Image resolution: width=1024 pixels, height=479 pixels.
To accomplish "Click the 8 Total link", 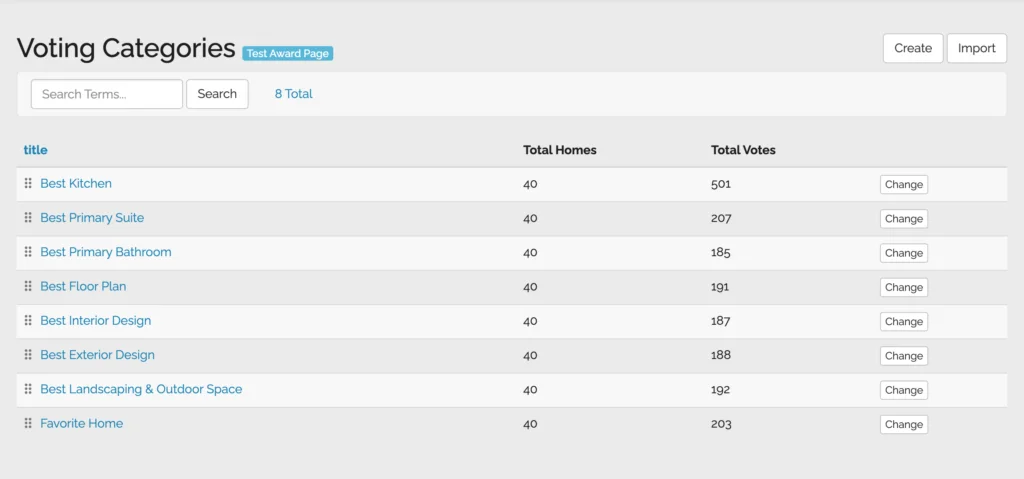I will pyautogui.click(x=293, y=94).
